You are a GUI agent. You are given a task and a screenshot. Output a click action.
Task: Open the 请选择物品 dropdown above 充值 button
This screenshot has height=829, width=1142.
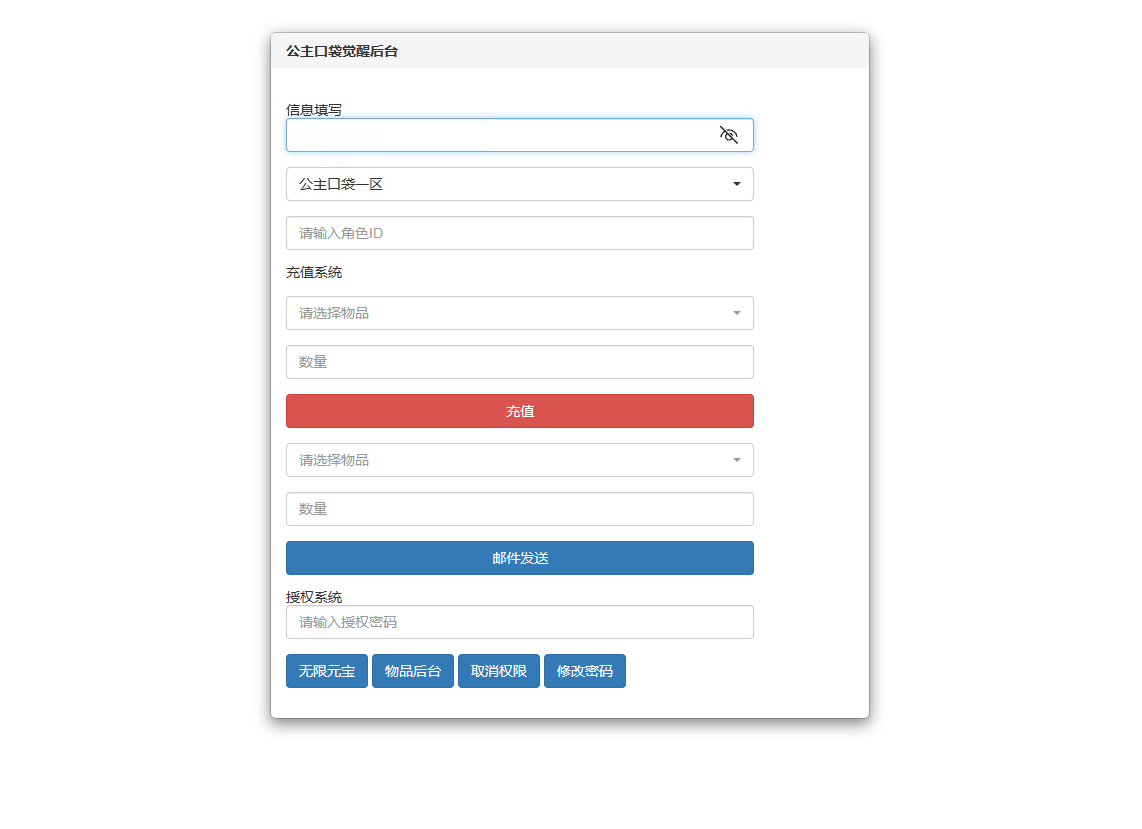519,313
